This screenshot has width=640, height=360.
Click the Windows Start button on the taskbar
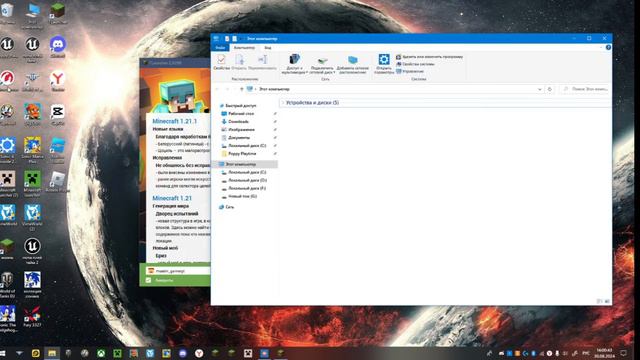(x=2, y=353)
